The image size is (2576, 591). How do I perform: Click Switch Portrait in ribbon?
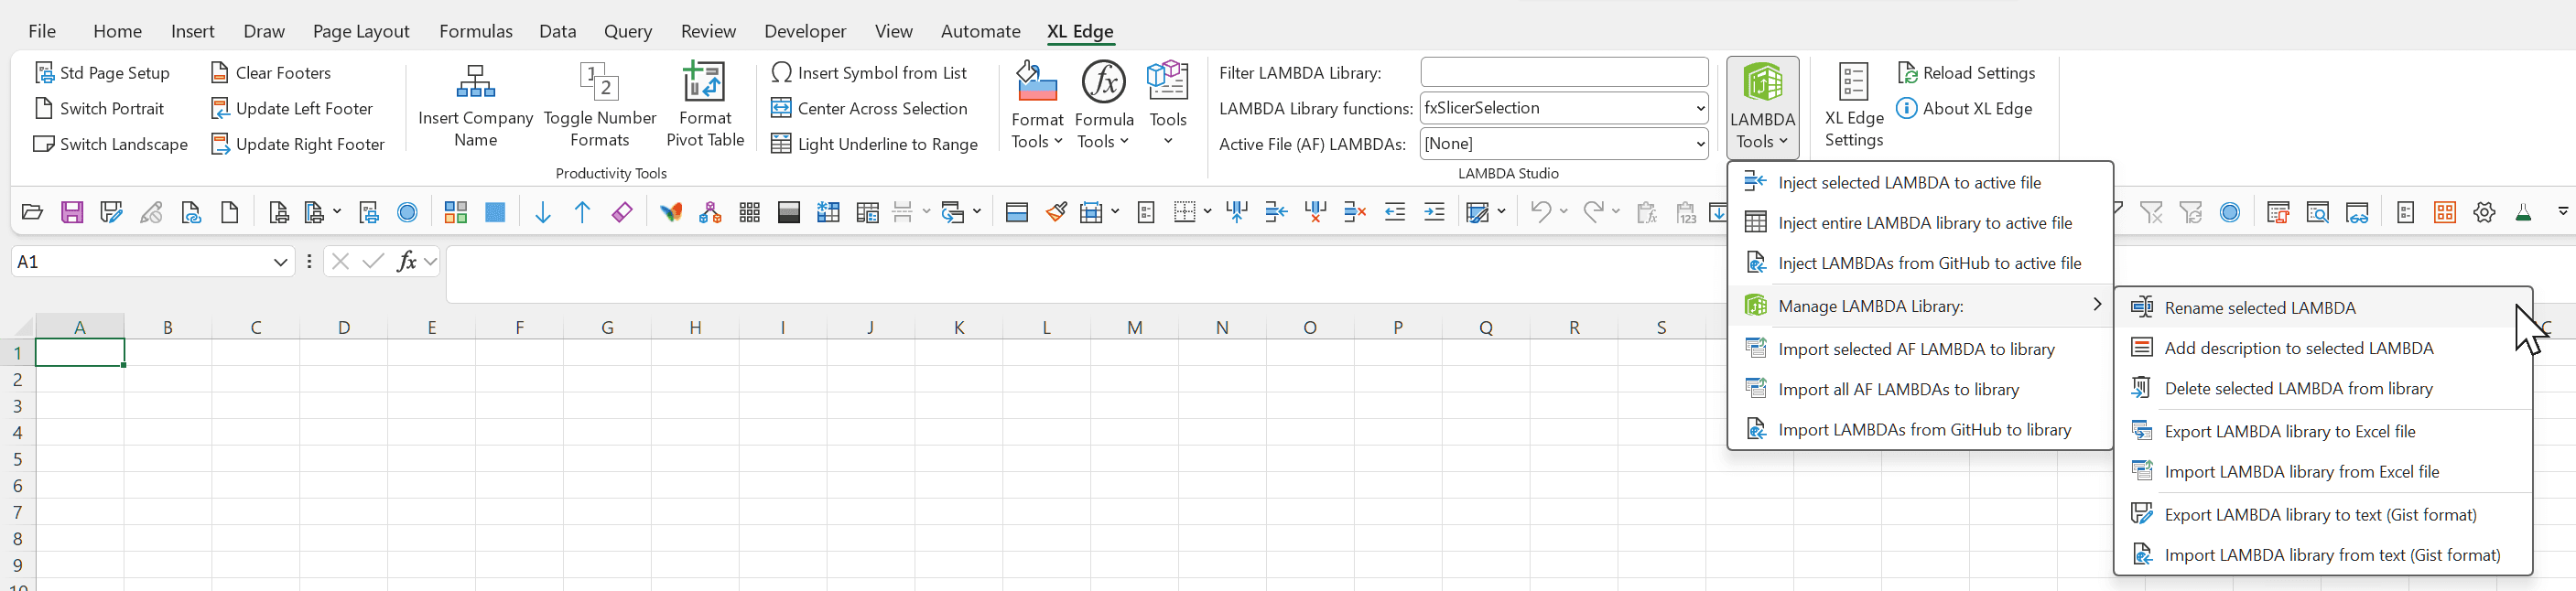pyautogui.click(x=99, y=108)
